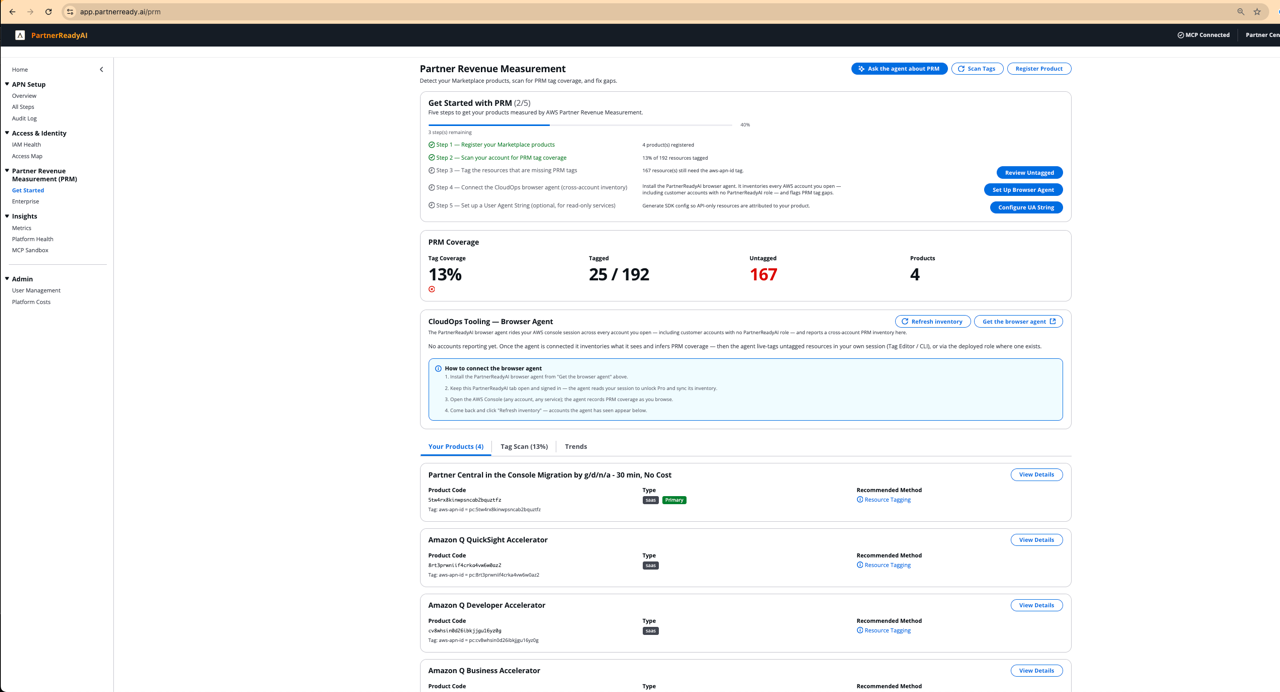
Task: Open User Management under Admin
Action: tap(36, 291)
